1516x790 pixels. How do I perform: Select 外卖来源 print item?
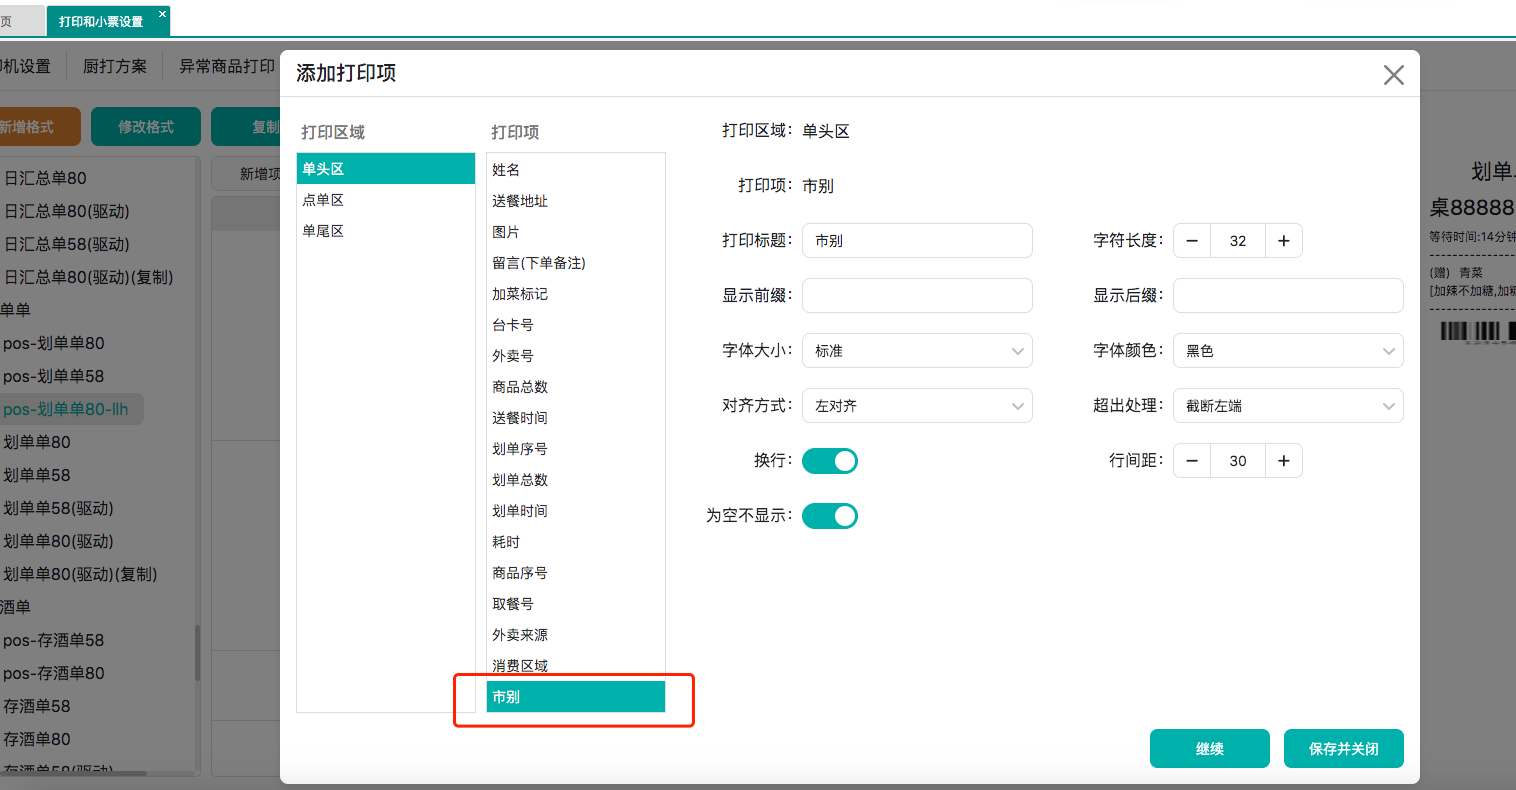pyautogui.click(x=576, y=635)
